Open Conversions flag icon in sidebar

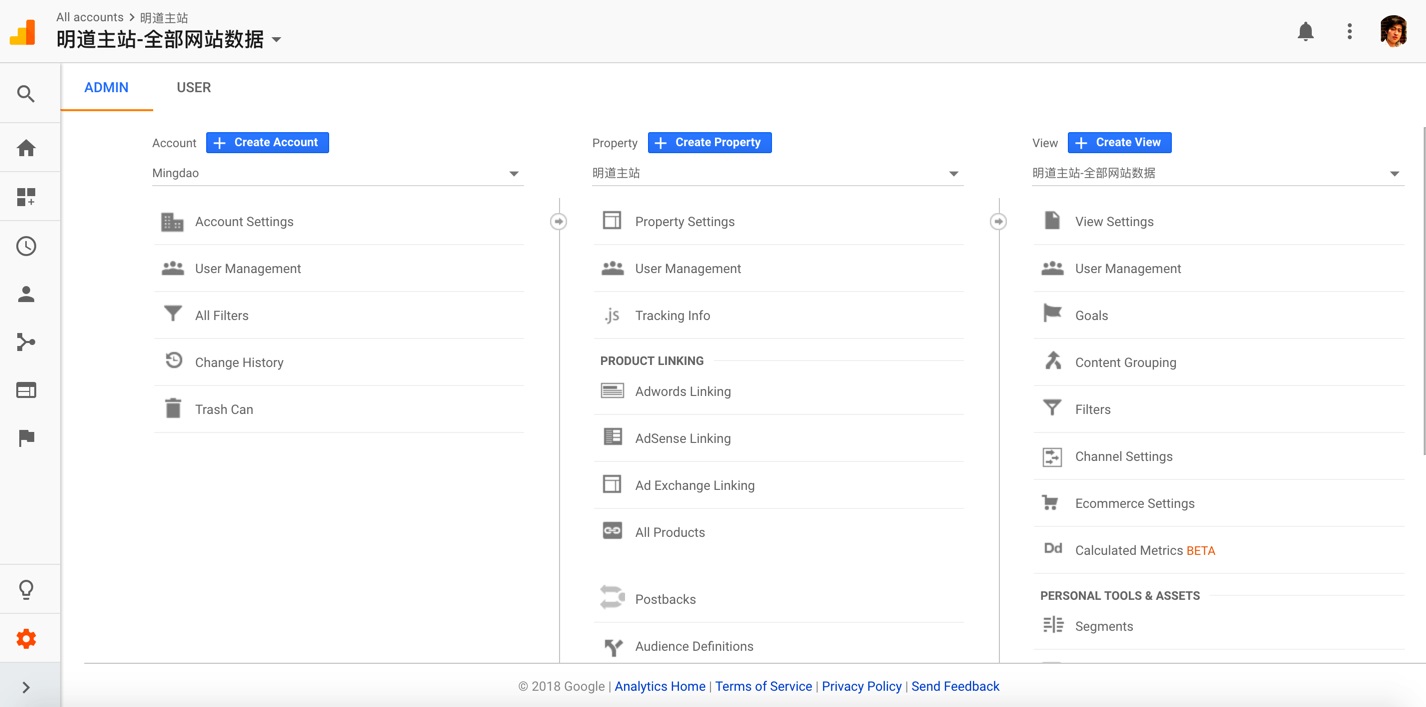coord(26,438)
